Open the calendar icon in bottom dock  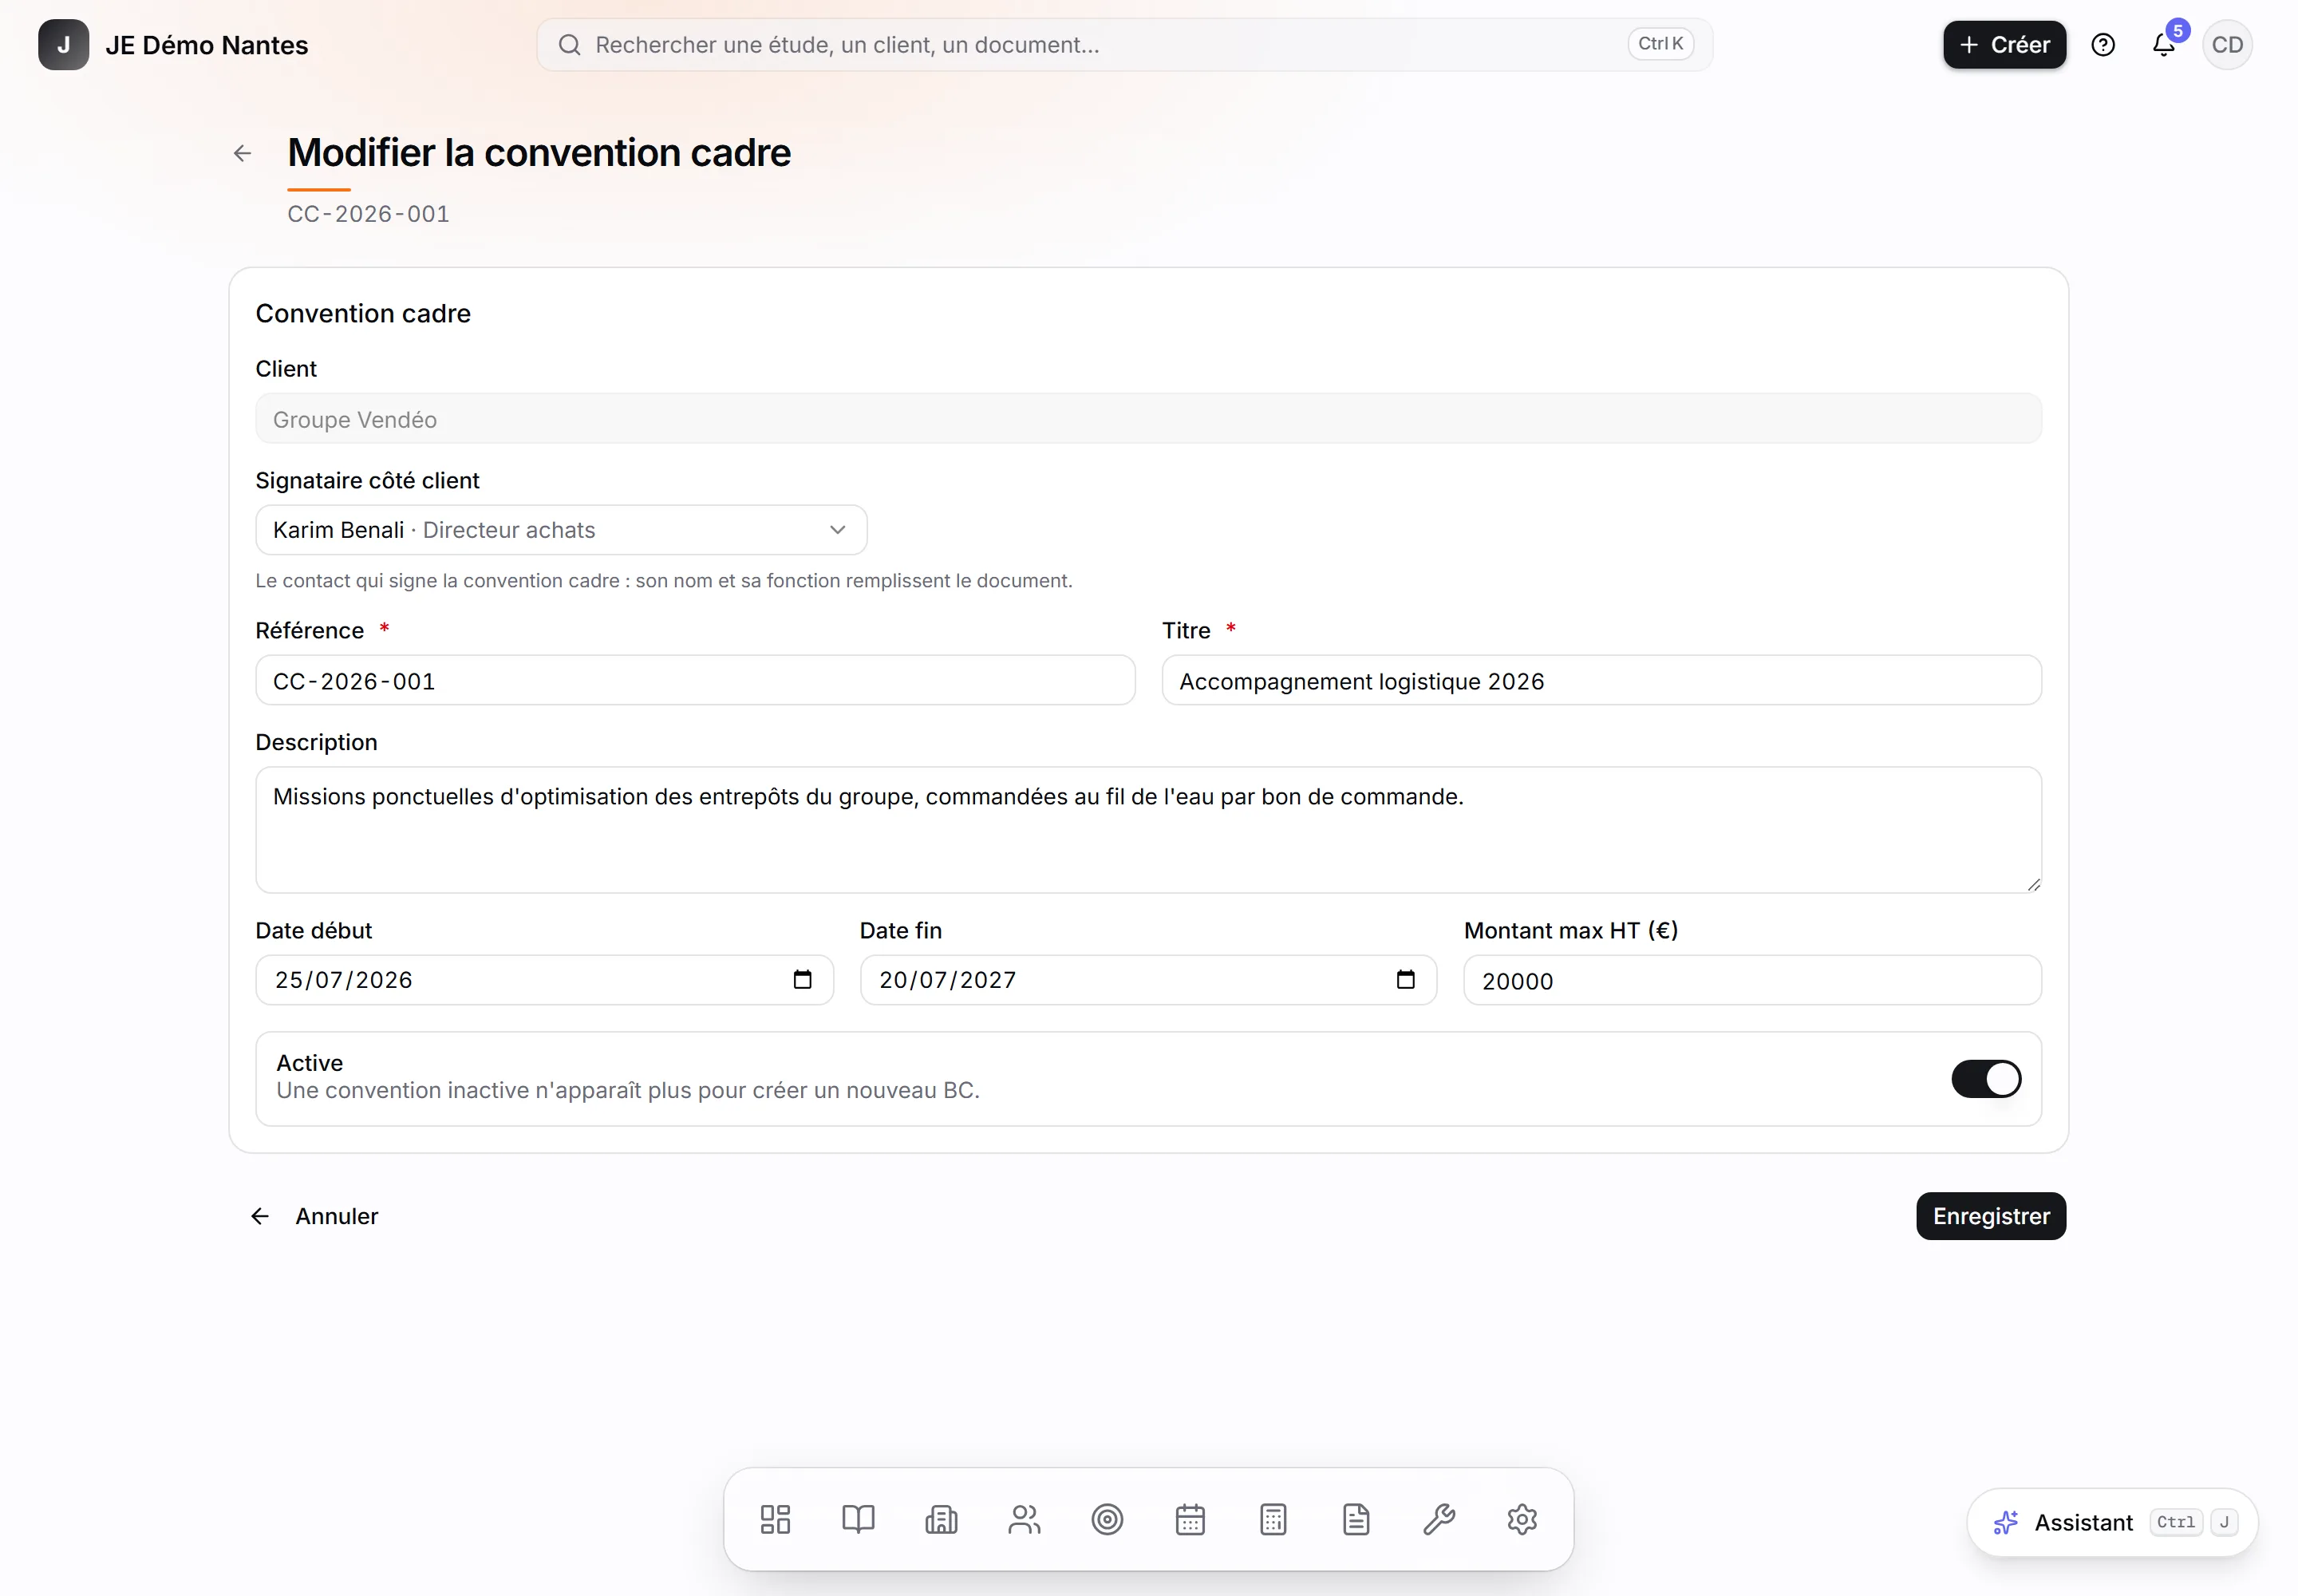pyautogui.click(x=1190, y=1519)
